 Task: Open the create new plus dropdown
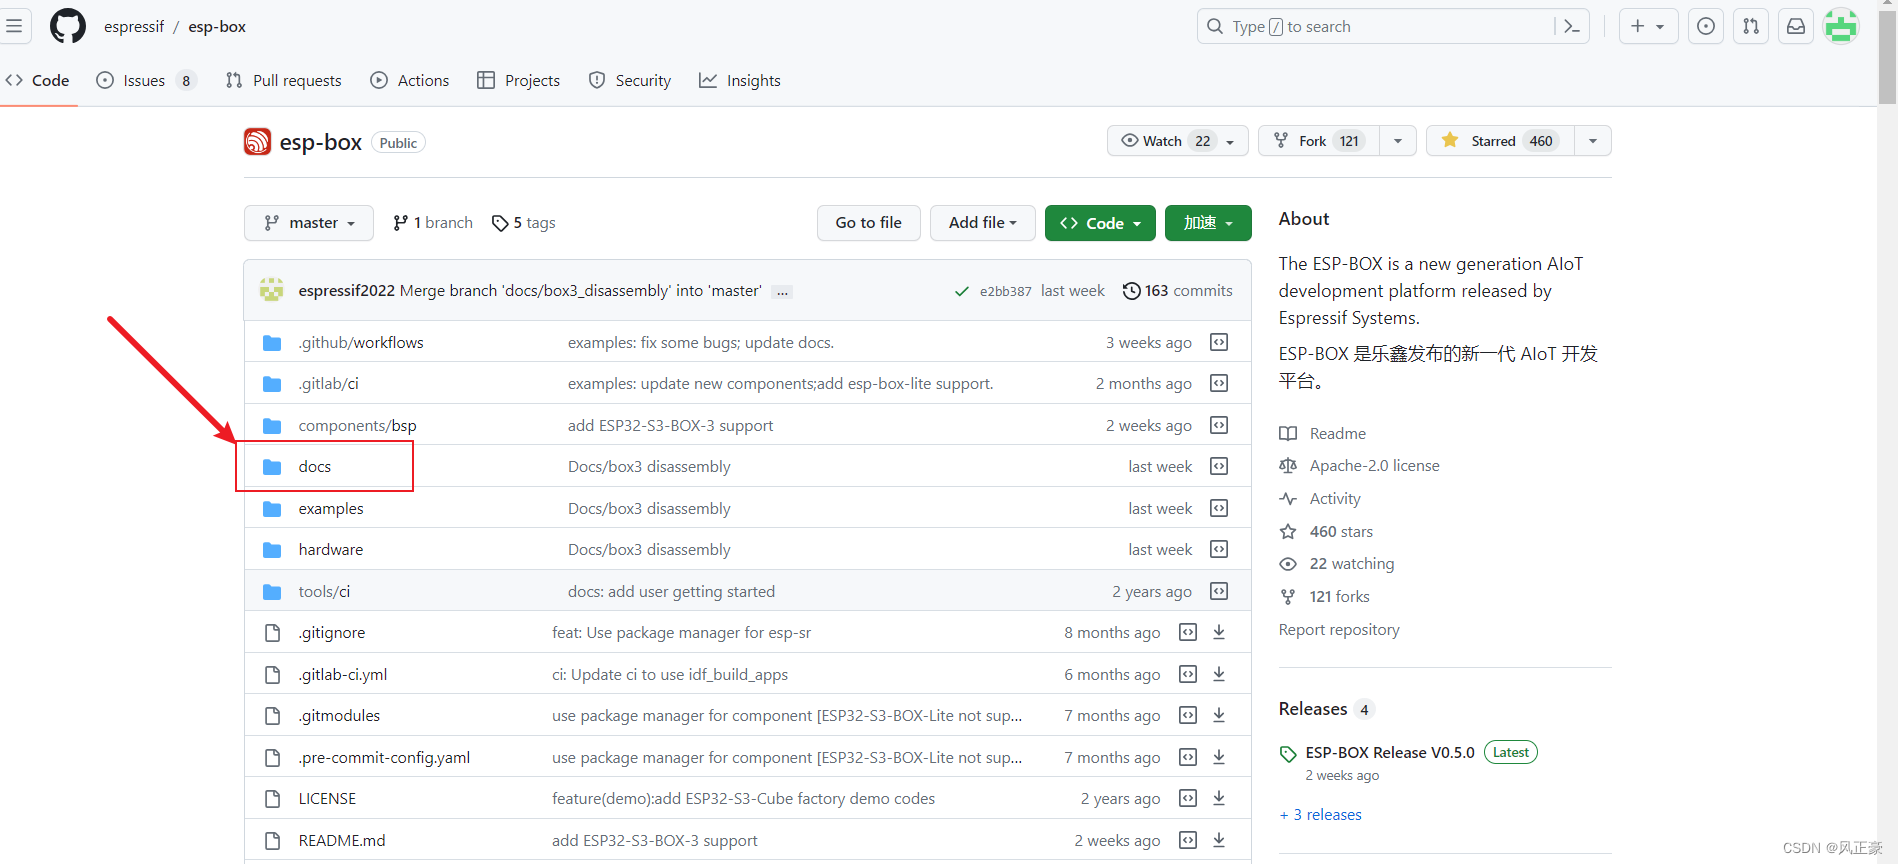point(1648,27)
